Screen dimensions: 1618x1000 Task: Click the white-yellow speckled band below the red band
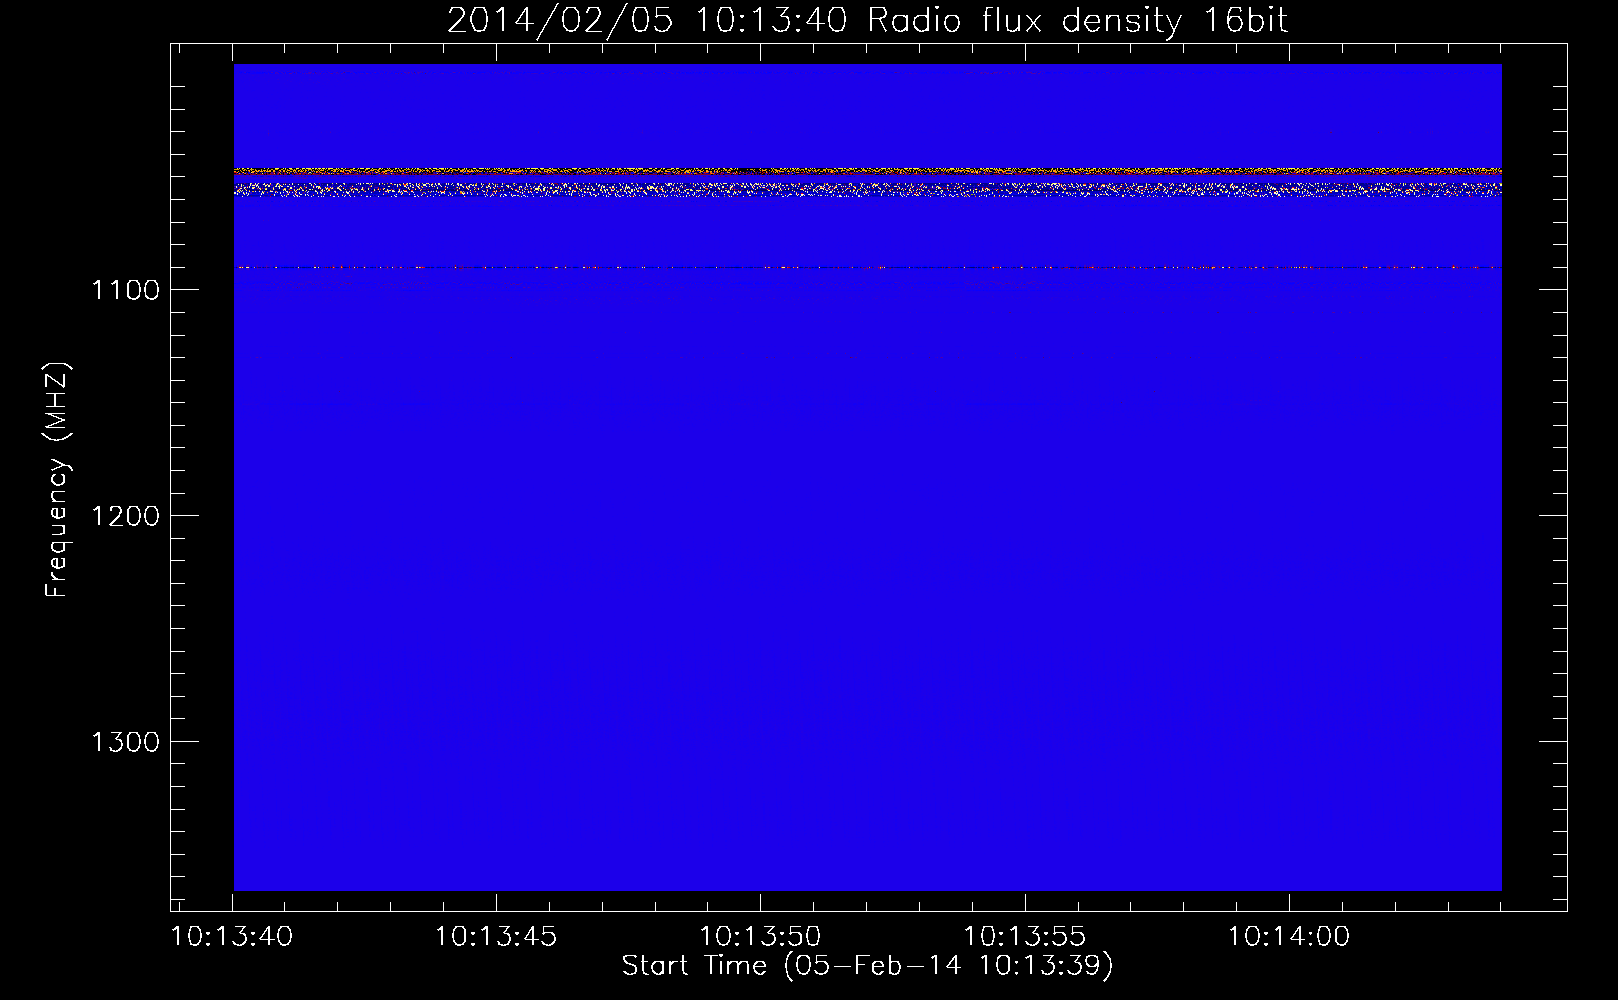coord(867,189)
